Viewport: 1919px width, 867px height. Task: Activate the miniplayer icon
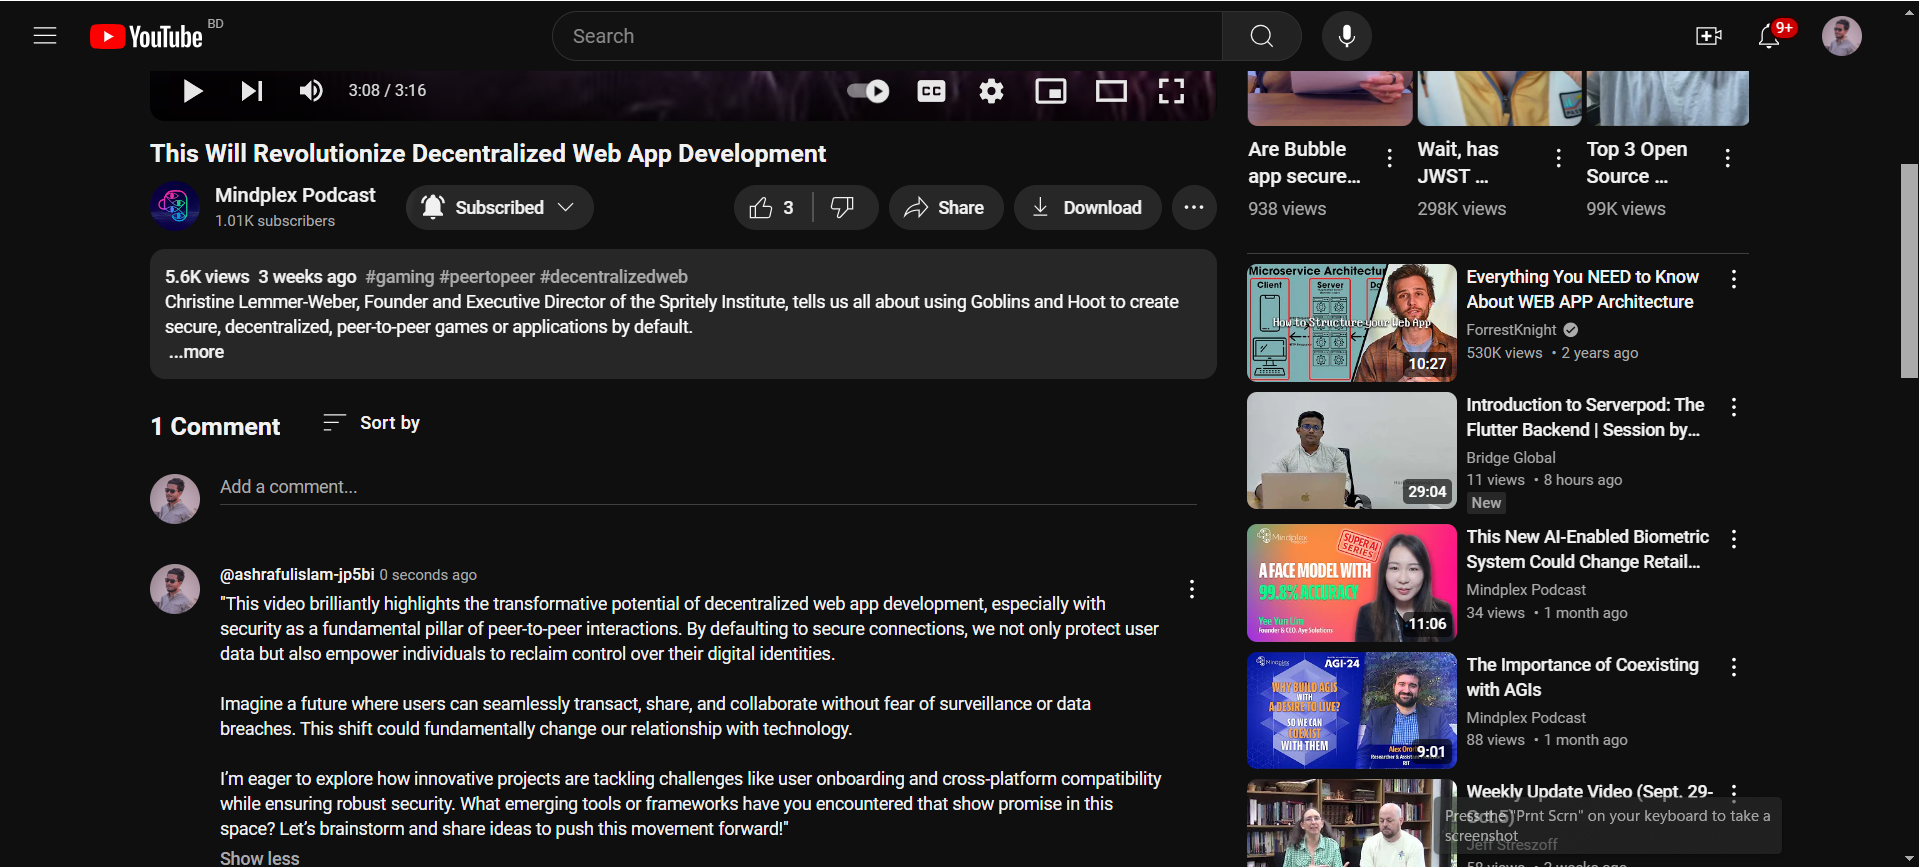(1051, 91)
